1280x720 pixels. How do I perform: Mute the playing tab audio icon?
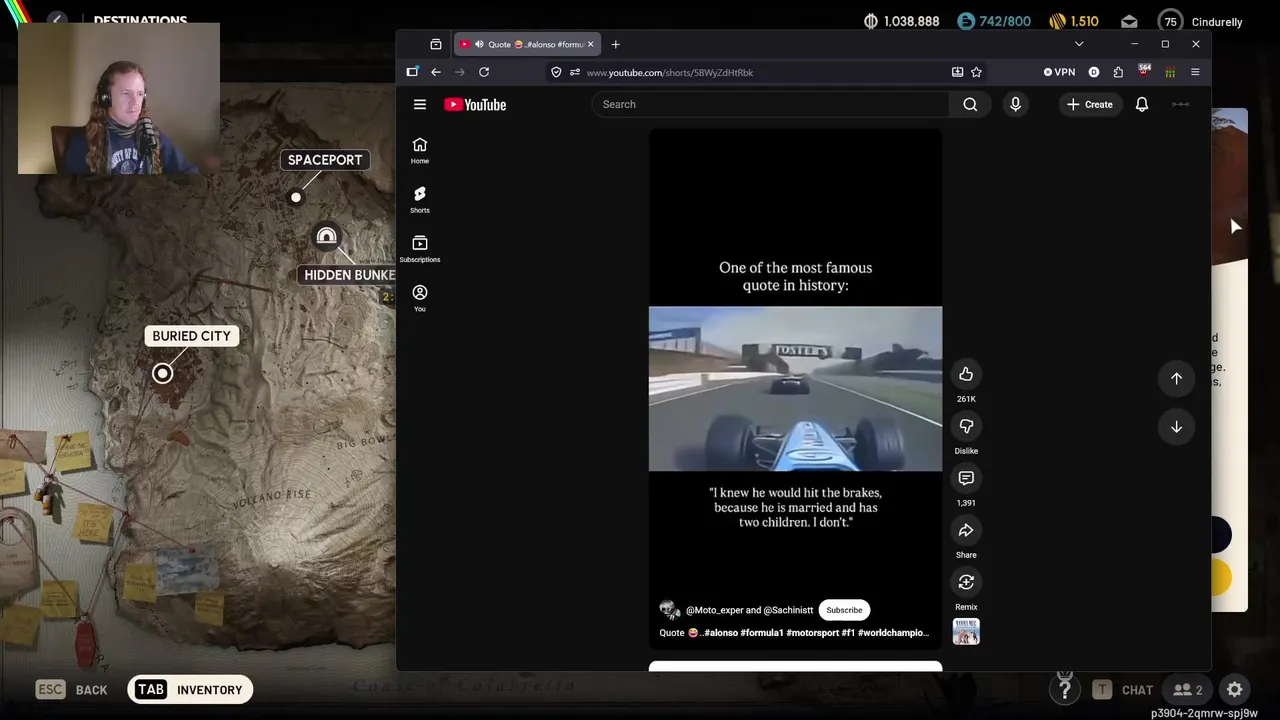[479, 44]
